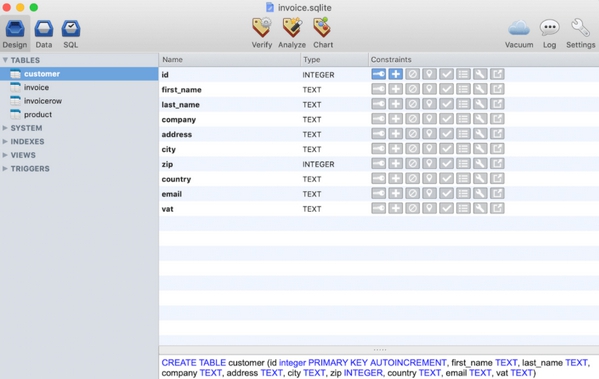Click external-link arrow icon on first_name row
Screen dimensions: 599x379
497,89
